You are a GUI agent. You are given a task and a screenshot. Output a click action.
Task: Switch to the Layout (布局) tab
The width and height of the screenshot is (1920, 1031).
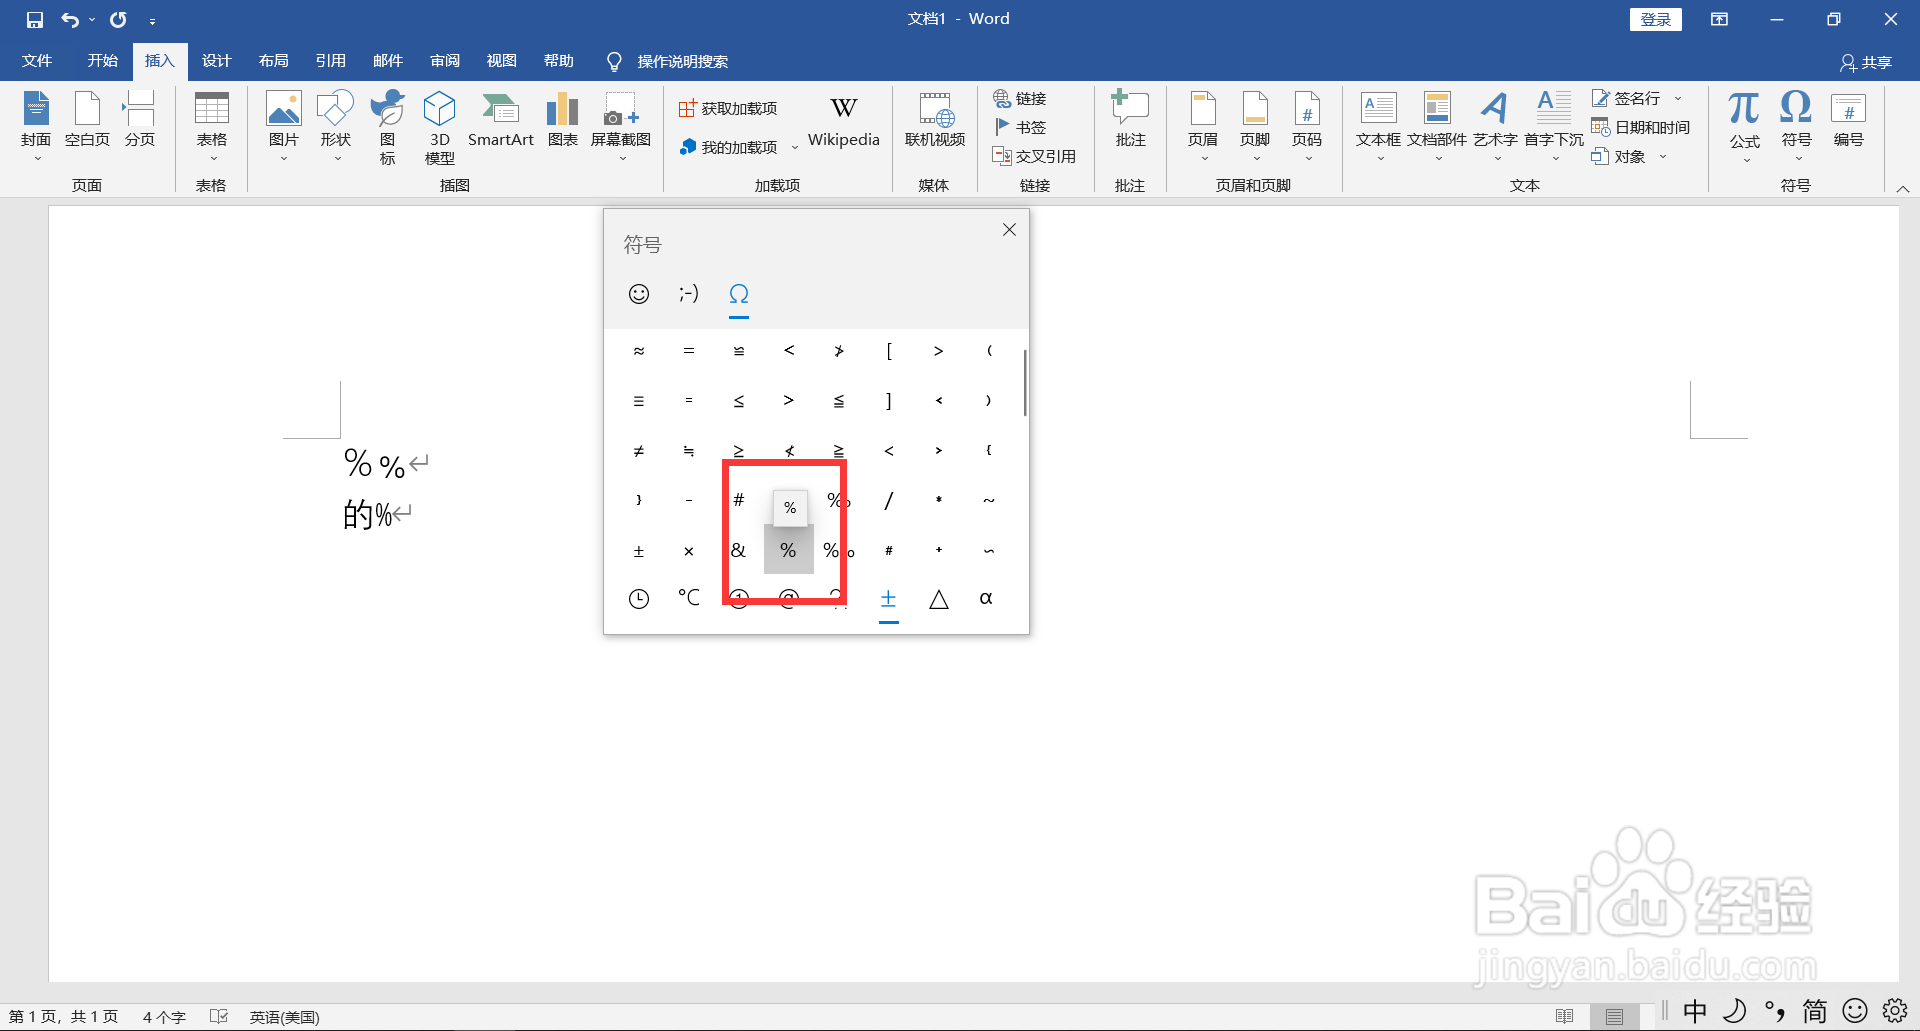[273, 61]
